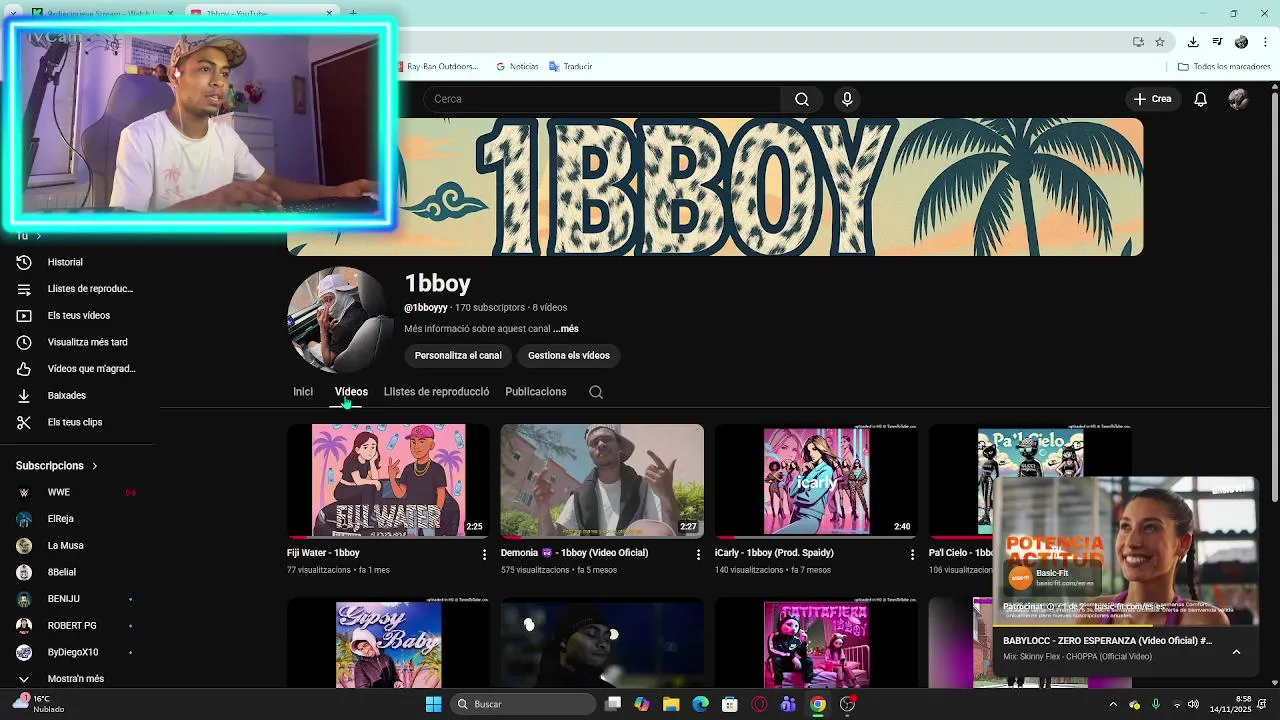Open the Traducir bookmark

(x=570, y=67)
